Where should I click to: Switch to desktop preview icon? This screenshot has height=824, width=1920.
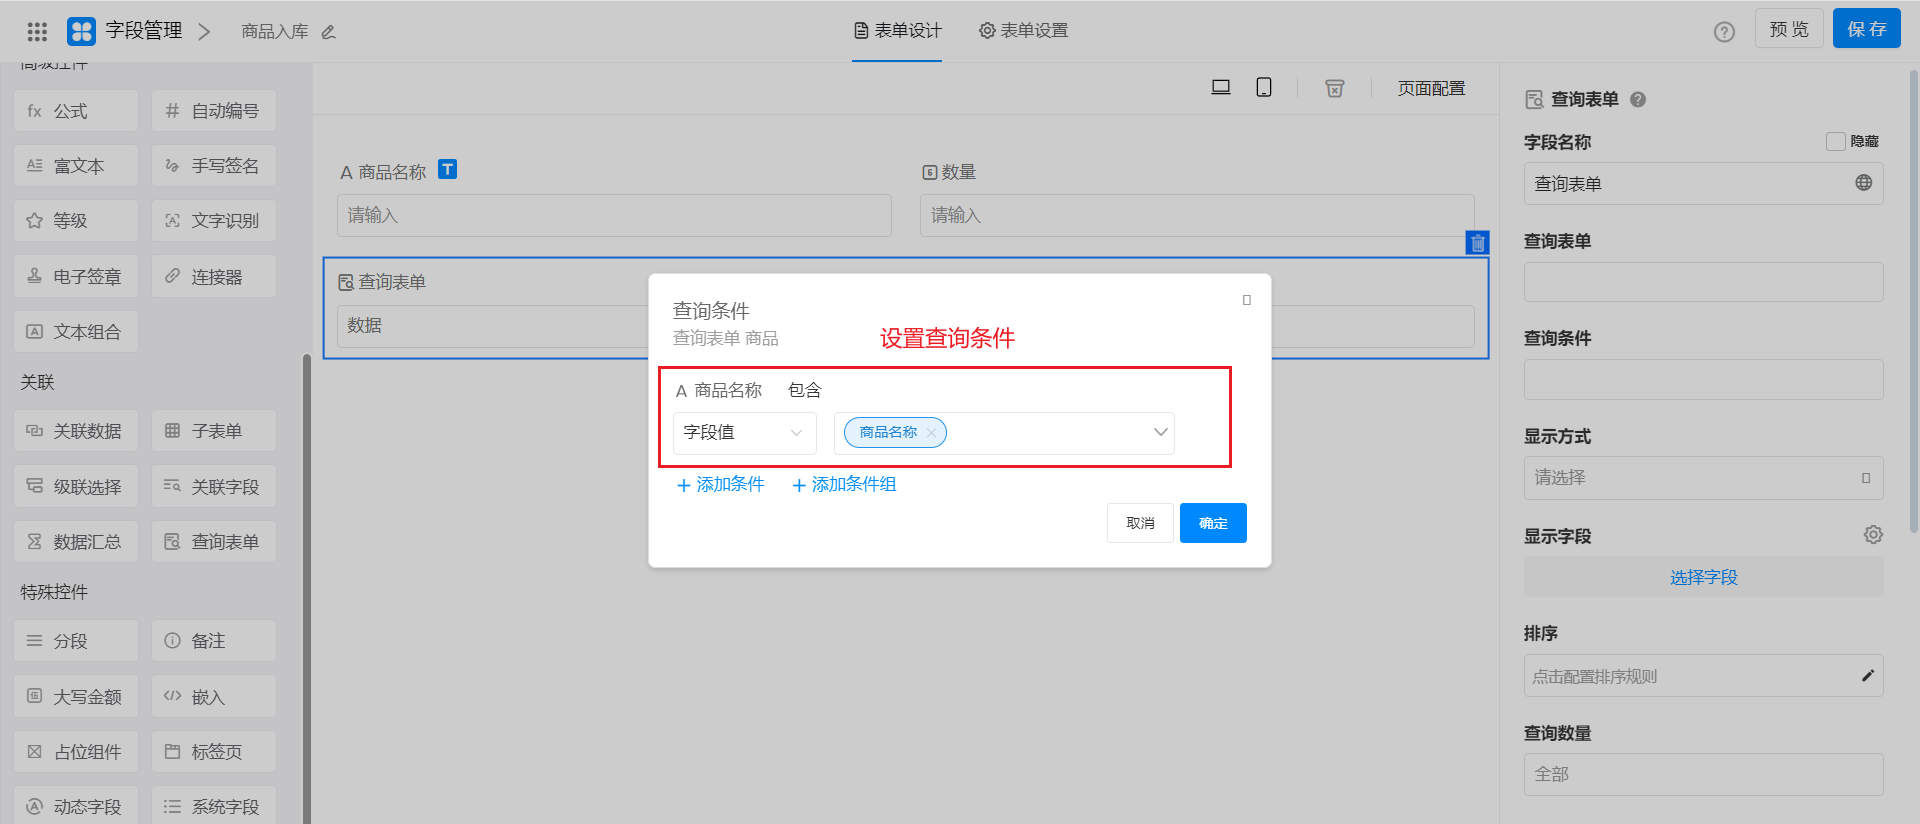1220,88
